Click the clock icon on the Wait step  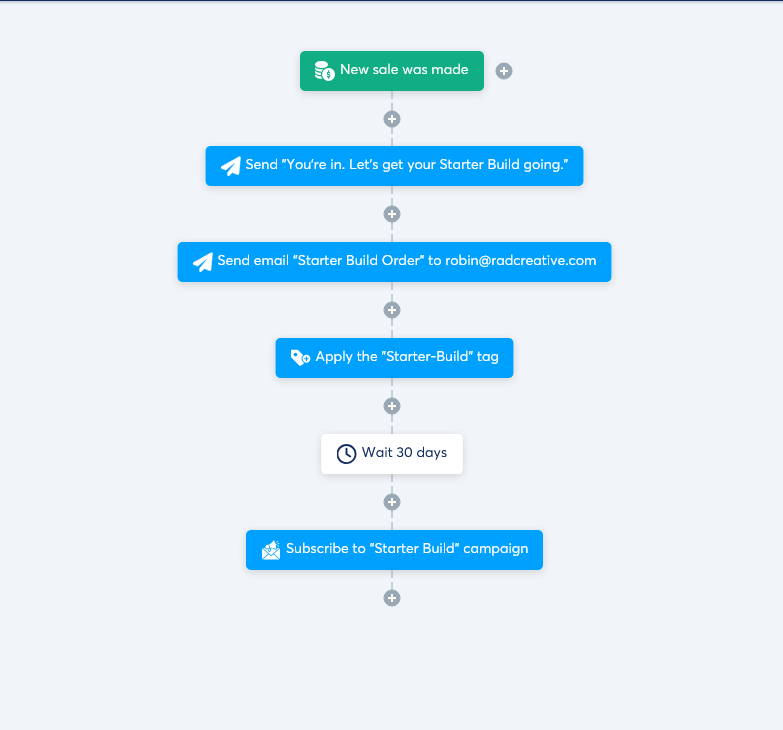click(x=346, y=454)
